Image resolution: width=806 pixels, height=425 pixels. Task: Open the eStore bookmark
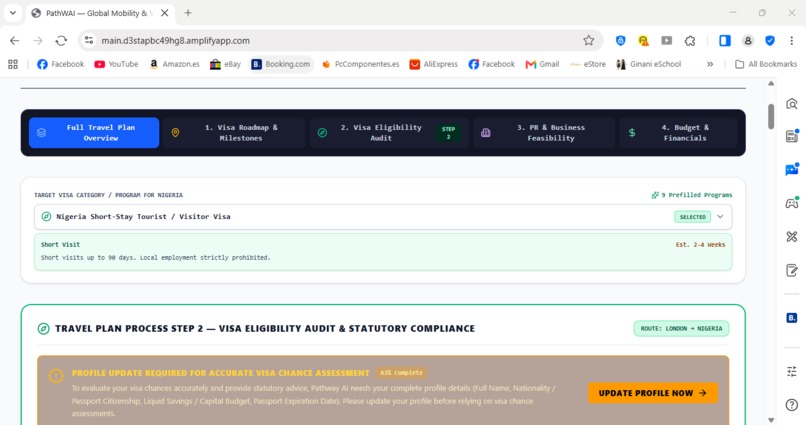[x=588, y=64]
